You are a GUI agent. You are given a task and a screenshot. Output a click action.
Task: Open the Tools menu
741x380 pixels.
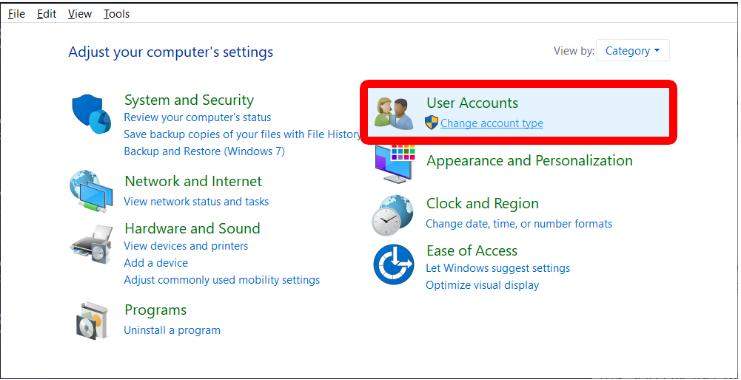116,14
